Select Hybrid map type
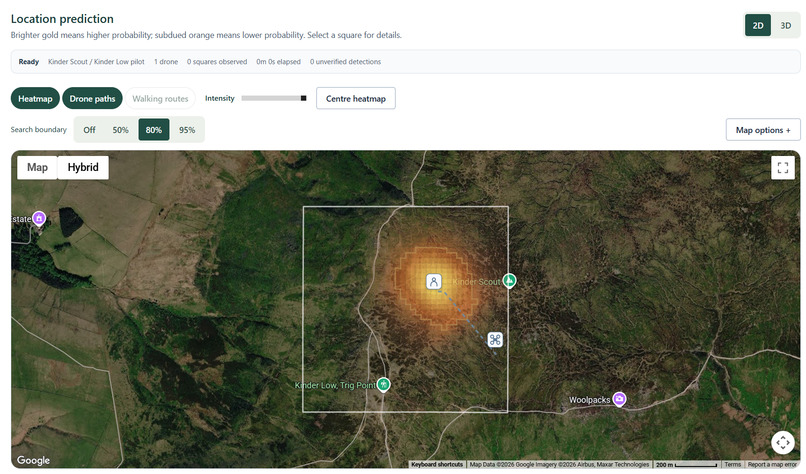This screenshot has width=806, height=474. 83,168
